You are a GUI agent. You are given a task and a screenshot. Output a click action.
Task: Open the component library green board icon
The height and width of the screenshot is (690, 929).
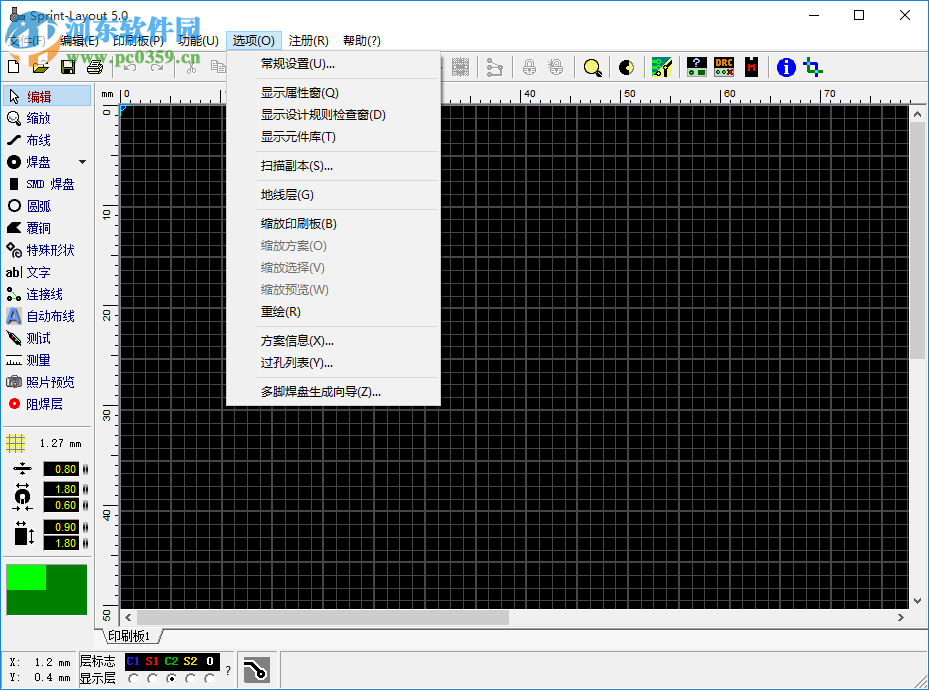pyautogui.click(x=662, y=68)
